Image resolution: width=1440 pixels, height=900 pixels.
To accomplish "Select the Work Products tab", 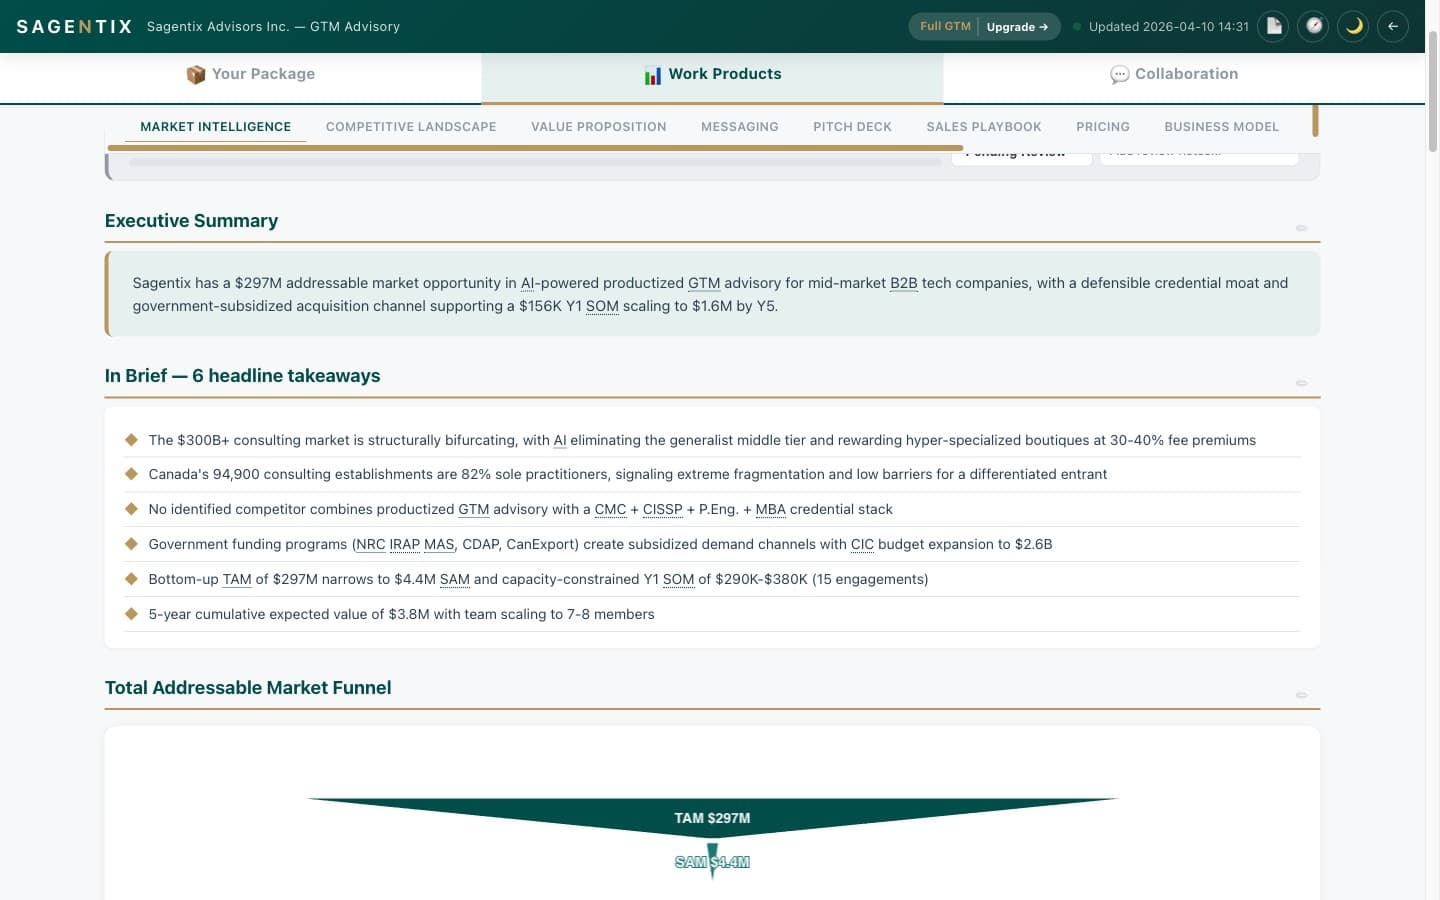I will [712, 74].
